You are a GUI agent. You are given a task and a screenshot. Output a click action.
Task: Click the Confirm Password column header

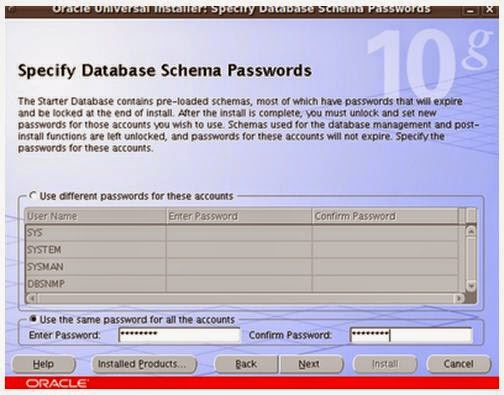(385, 216)
